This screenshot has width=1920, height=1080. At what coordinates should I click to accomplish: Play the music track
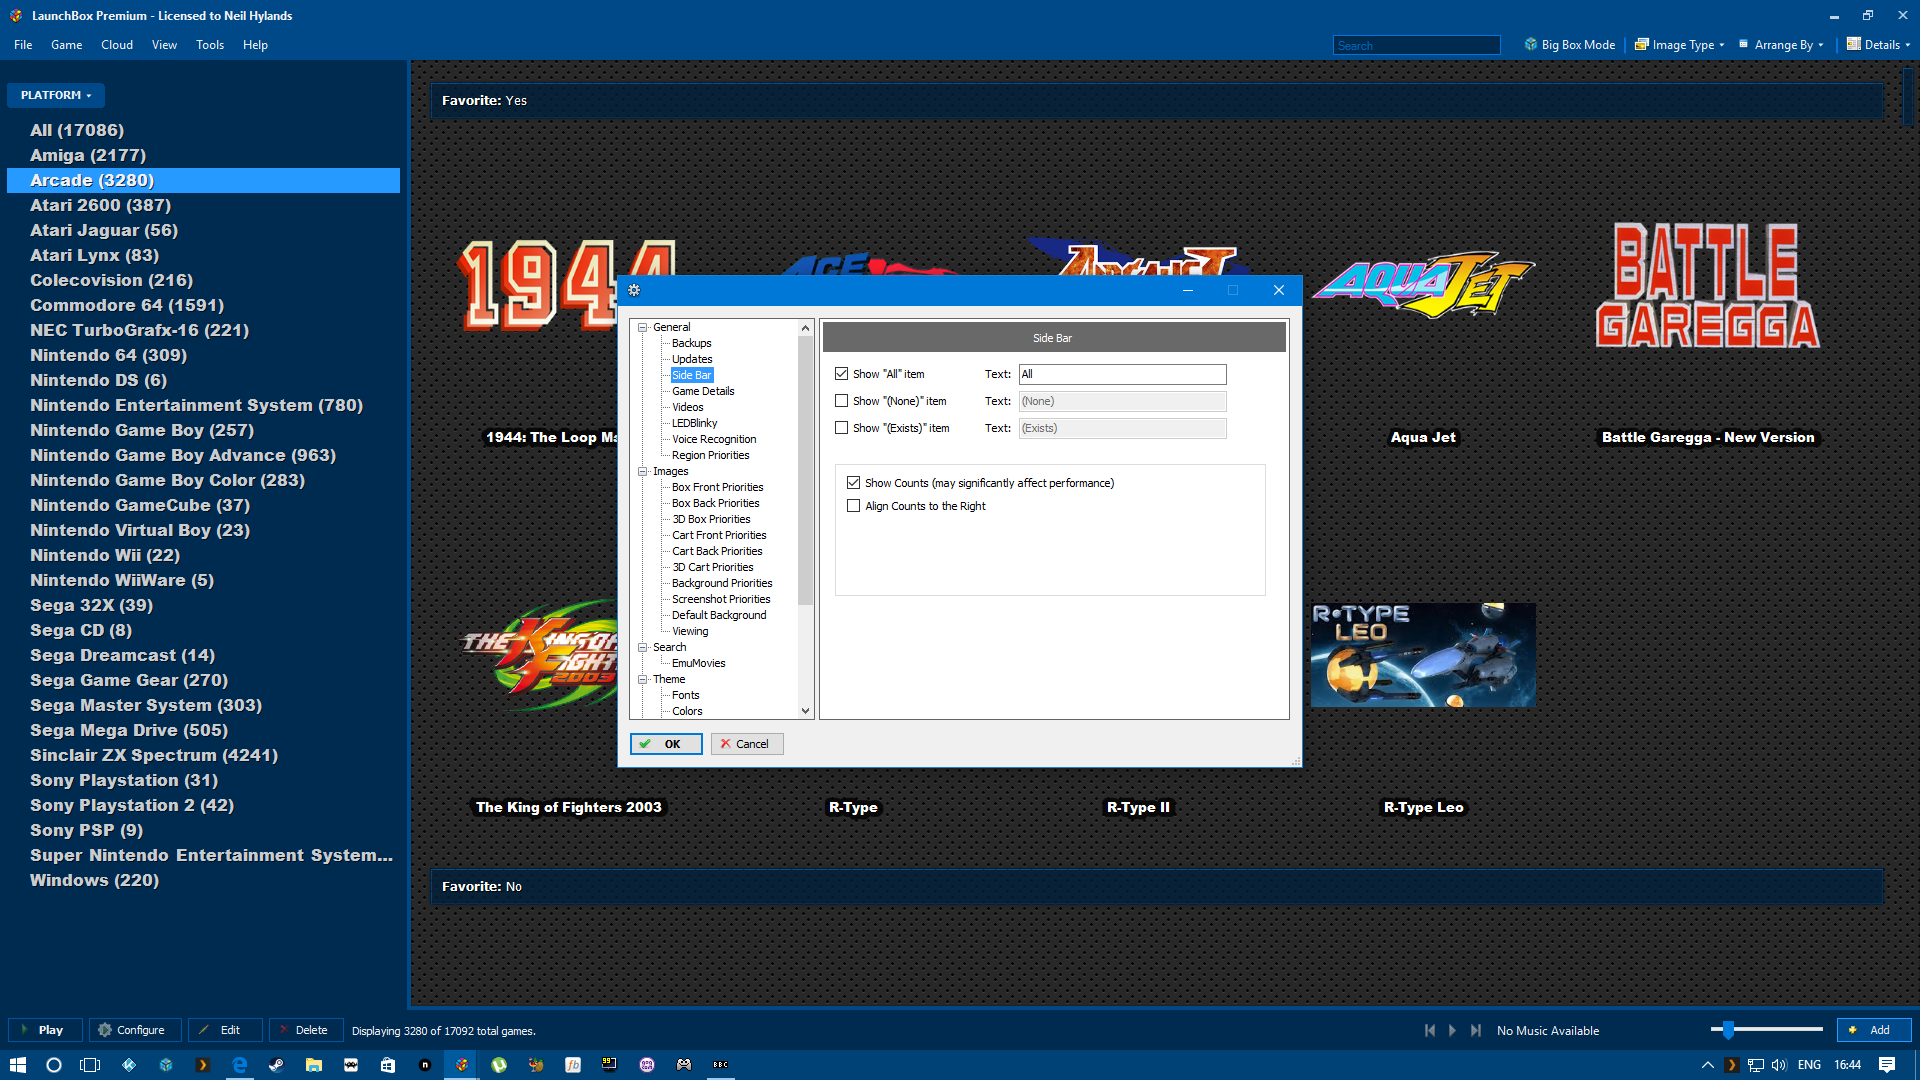(x=1452, y=1031)
